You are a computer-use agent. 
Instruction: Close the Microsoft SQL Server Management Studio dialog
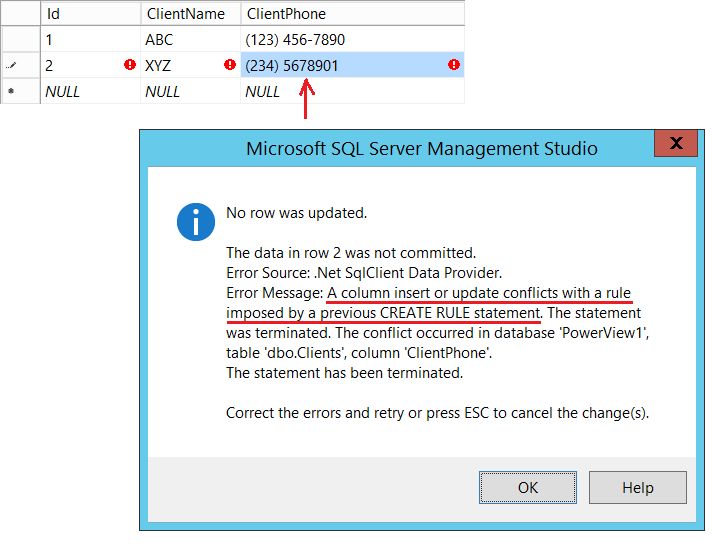point(676,143)
